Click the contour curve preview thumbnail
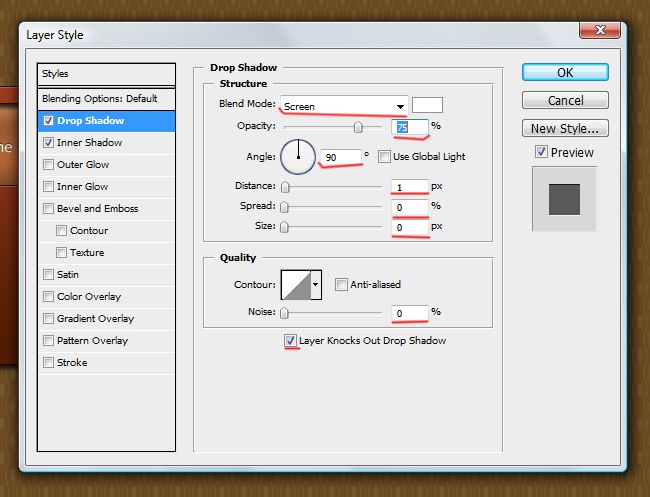Image resolution: width=650 pixels, height=497 pixels. [x=296, y=285]
